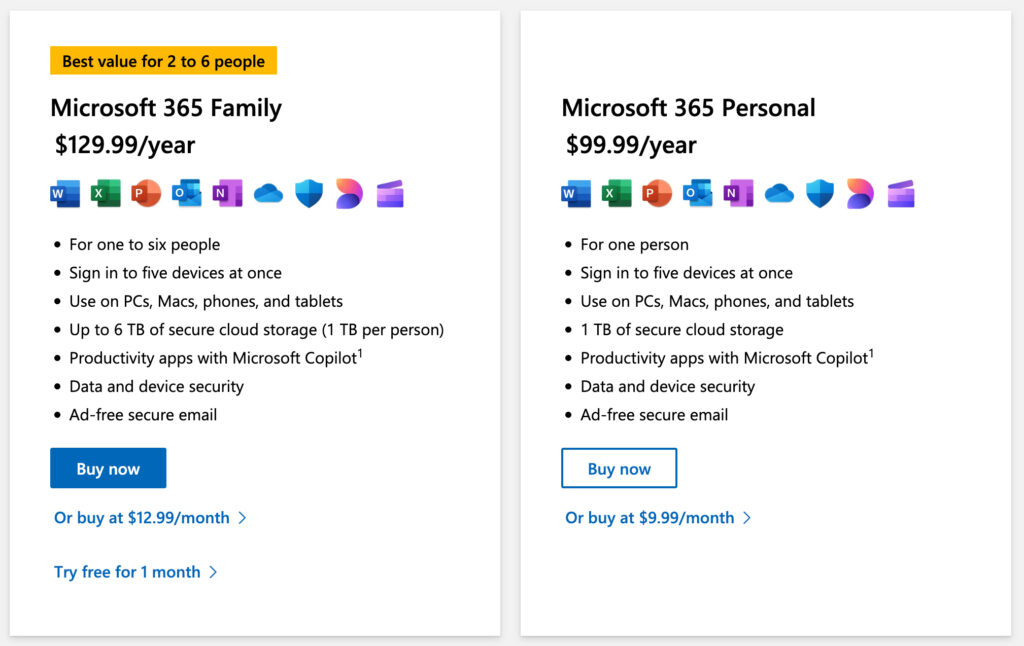Click the Excel icon under Microsoft 365 Family

pyautogui.click(x=106, y=193)
